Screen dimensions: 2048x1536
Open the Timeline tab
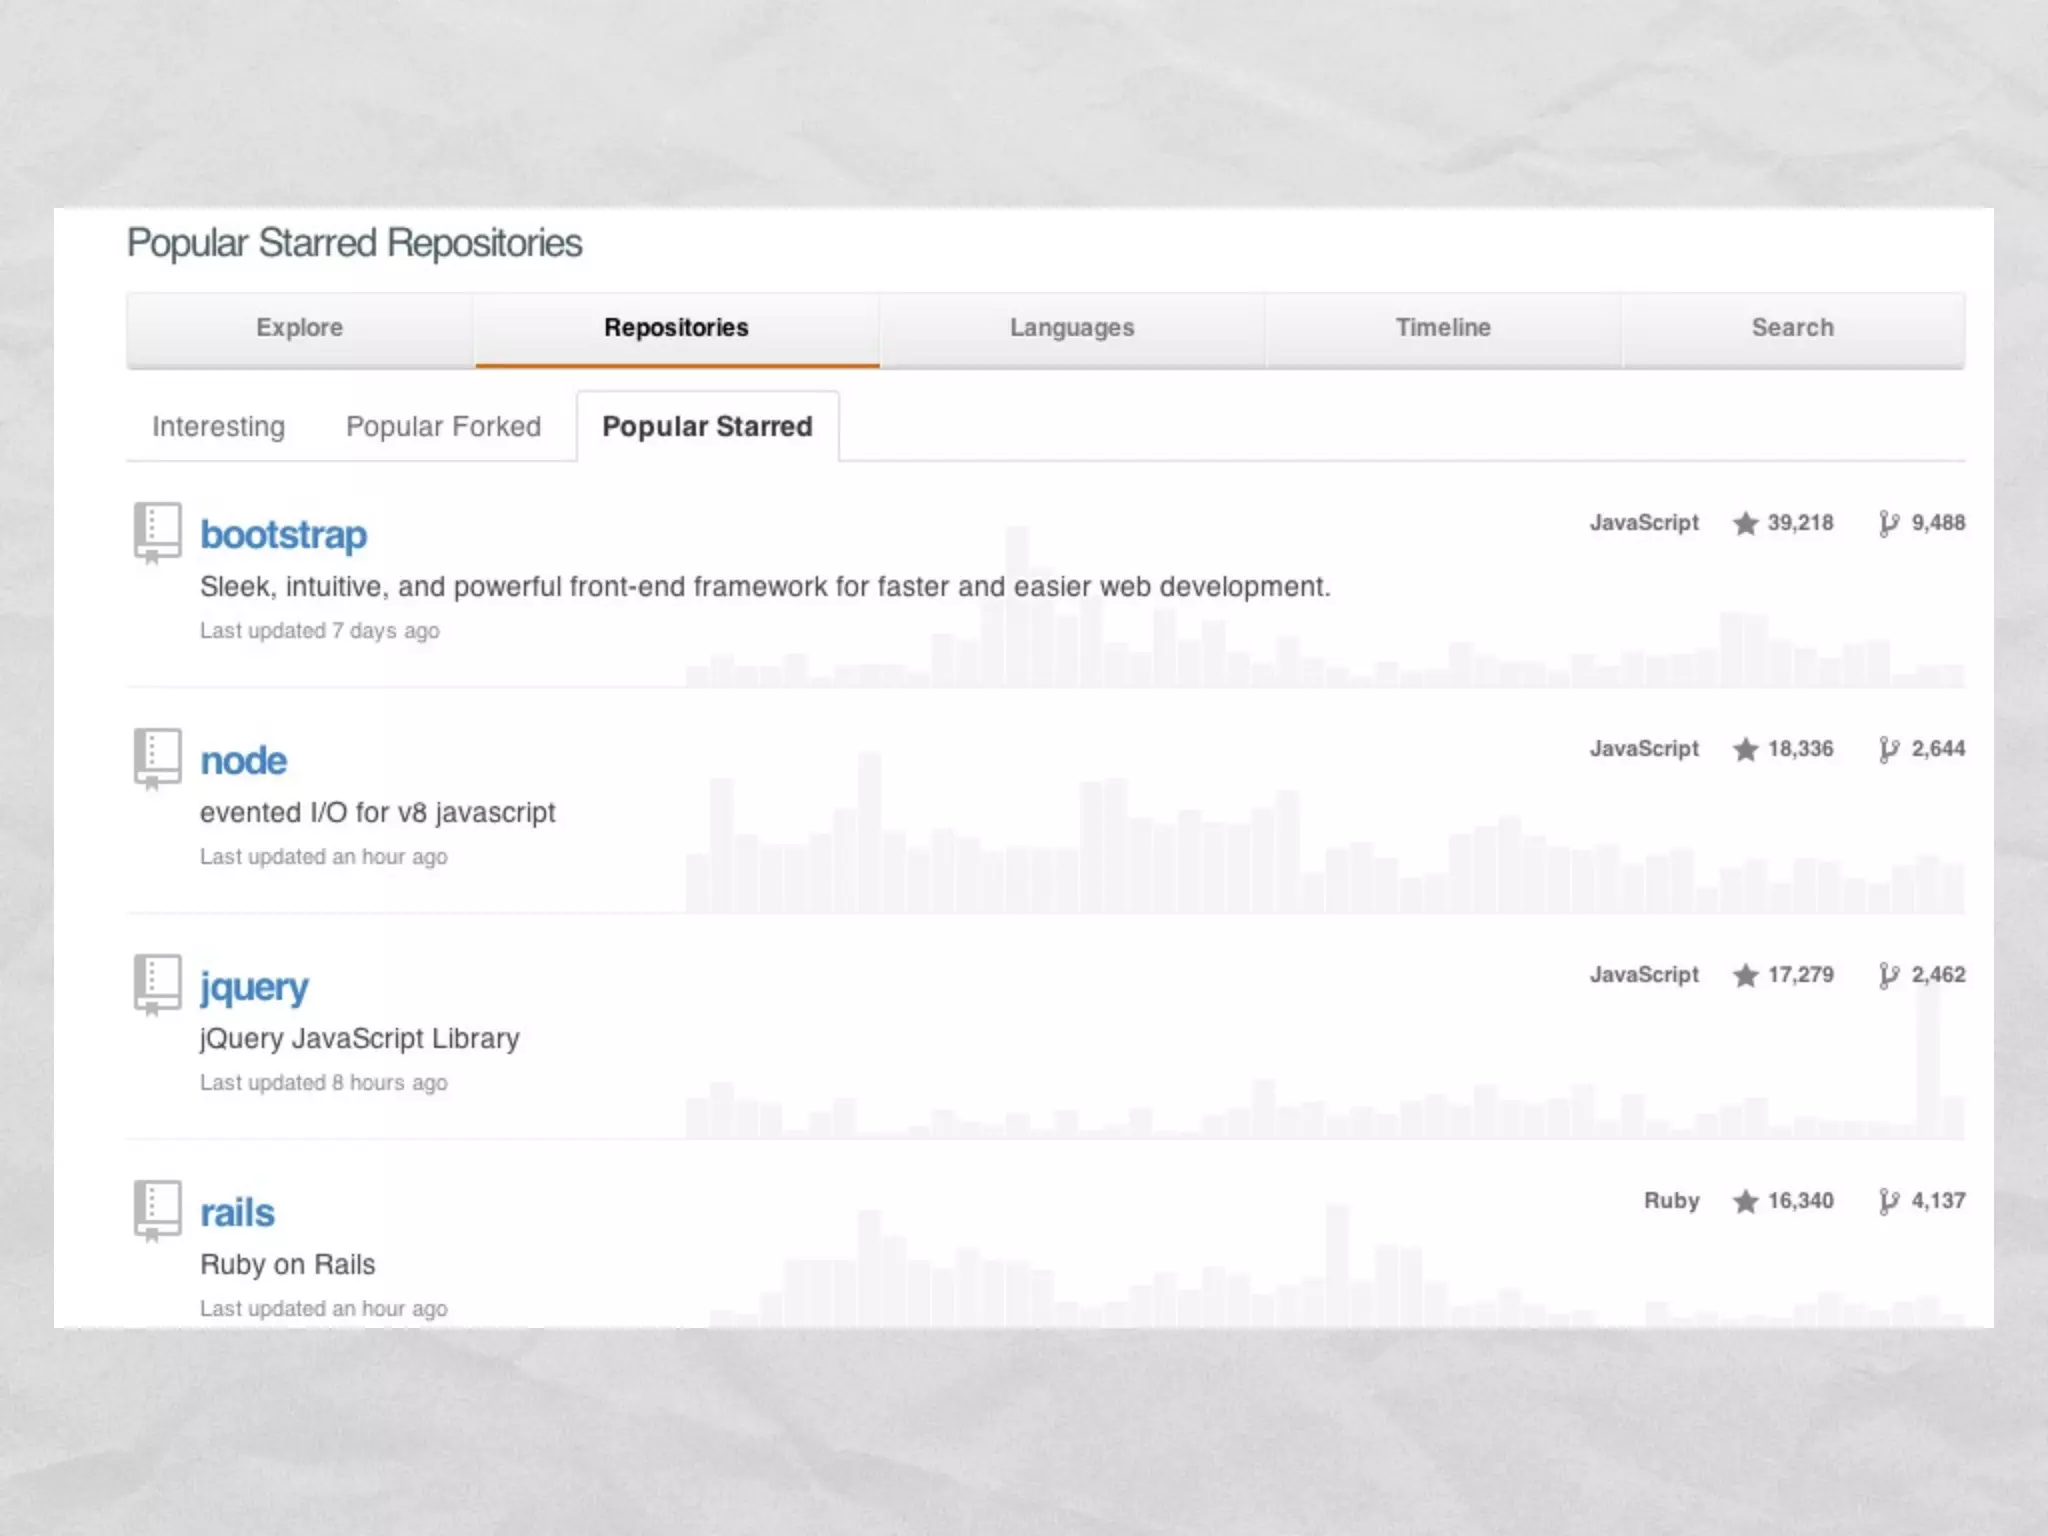[x=1443, y=329]
